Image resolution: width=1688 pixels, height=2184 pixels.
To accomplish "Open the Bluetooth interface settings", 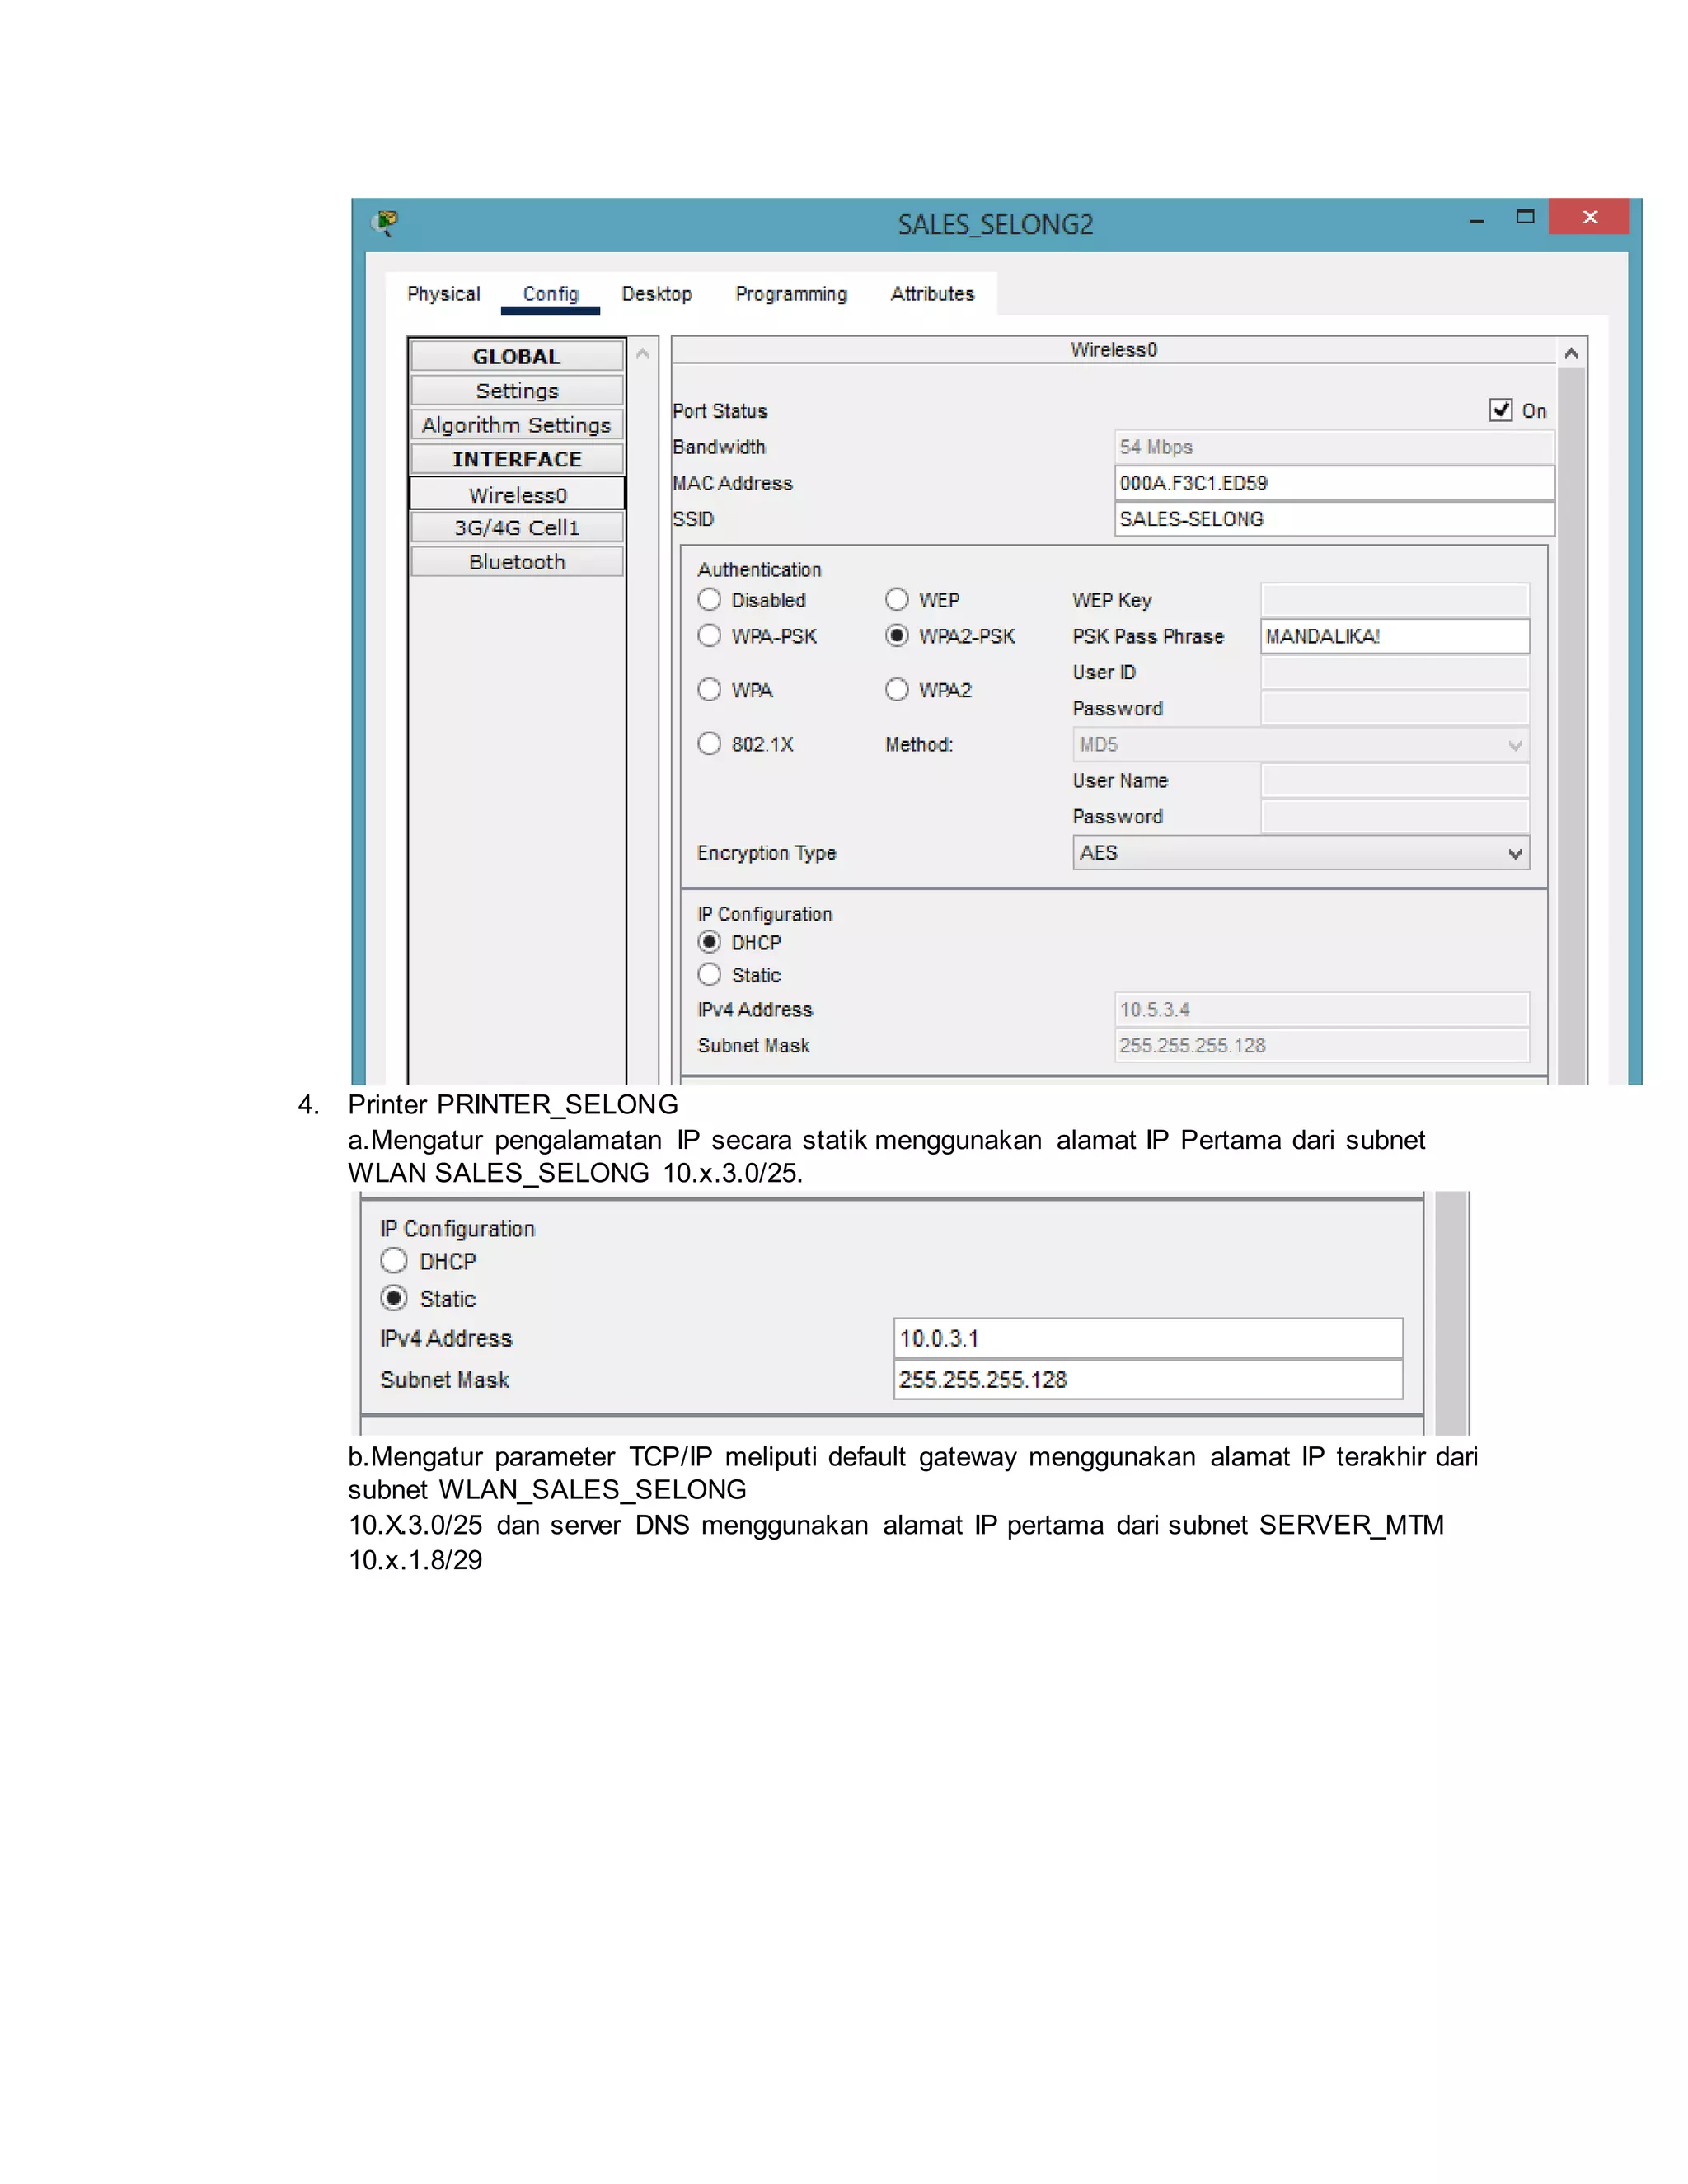I will pos(517,562).
